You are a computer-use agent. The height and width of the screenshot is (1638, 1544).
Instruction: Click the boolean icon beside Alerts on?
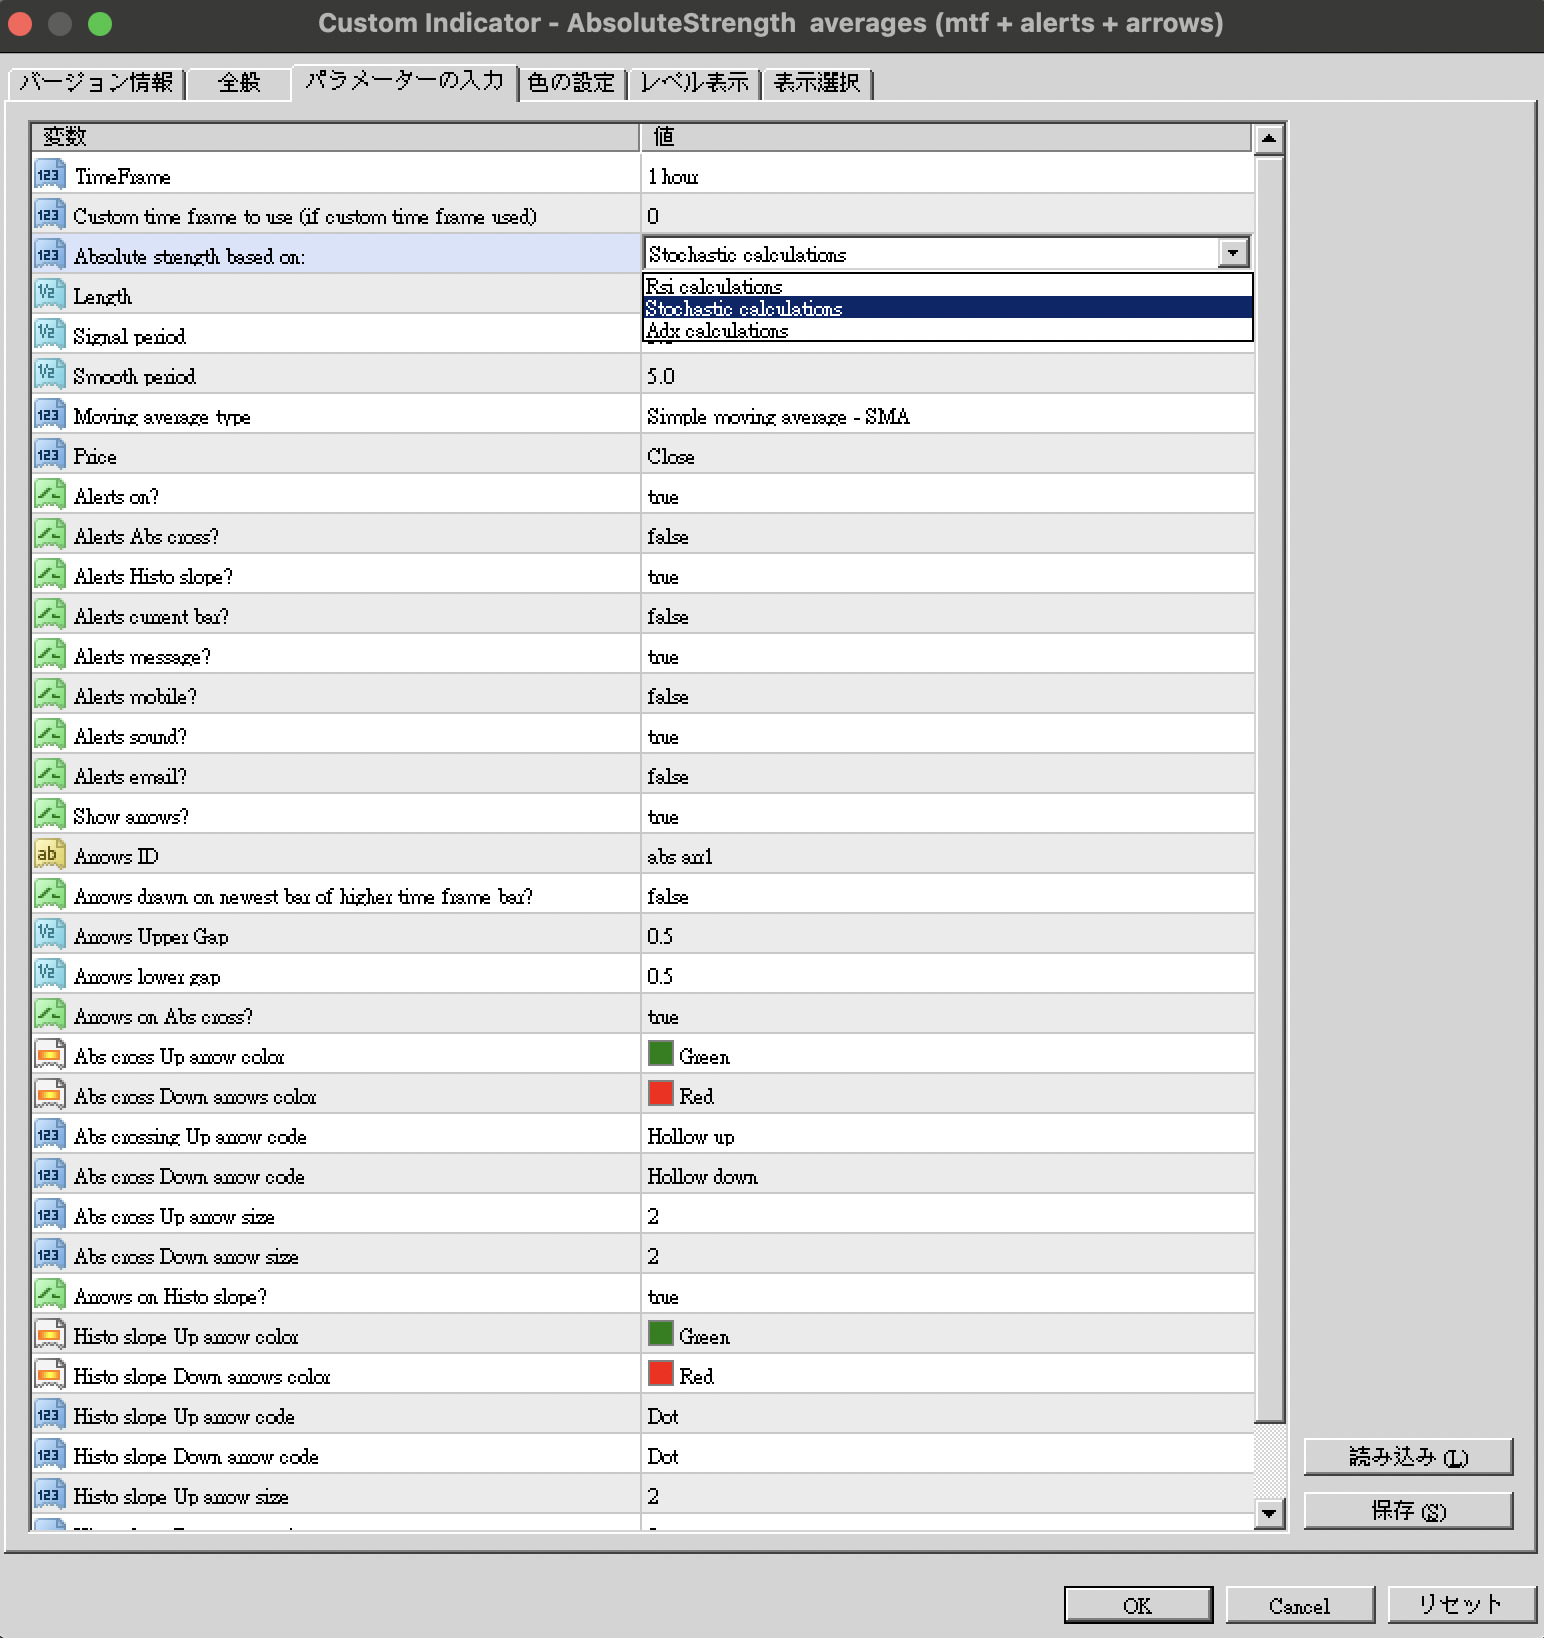[x=49, y=495]
